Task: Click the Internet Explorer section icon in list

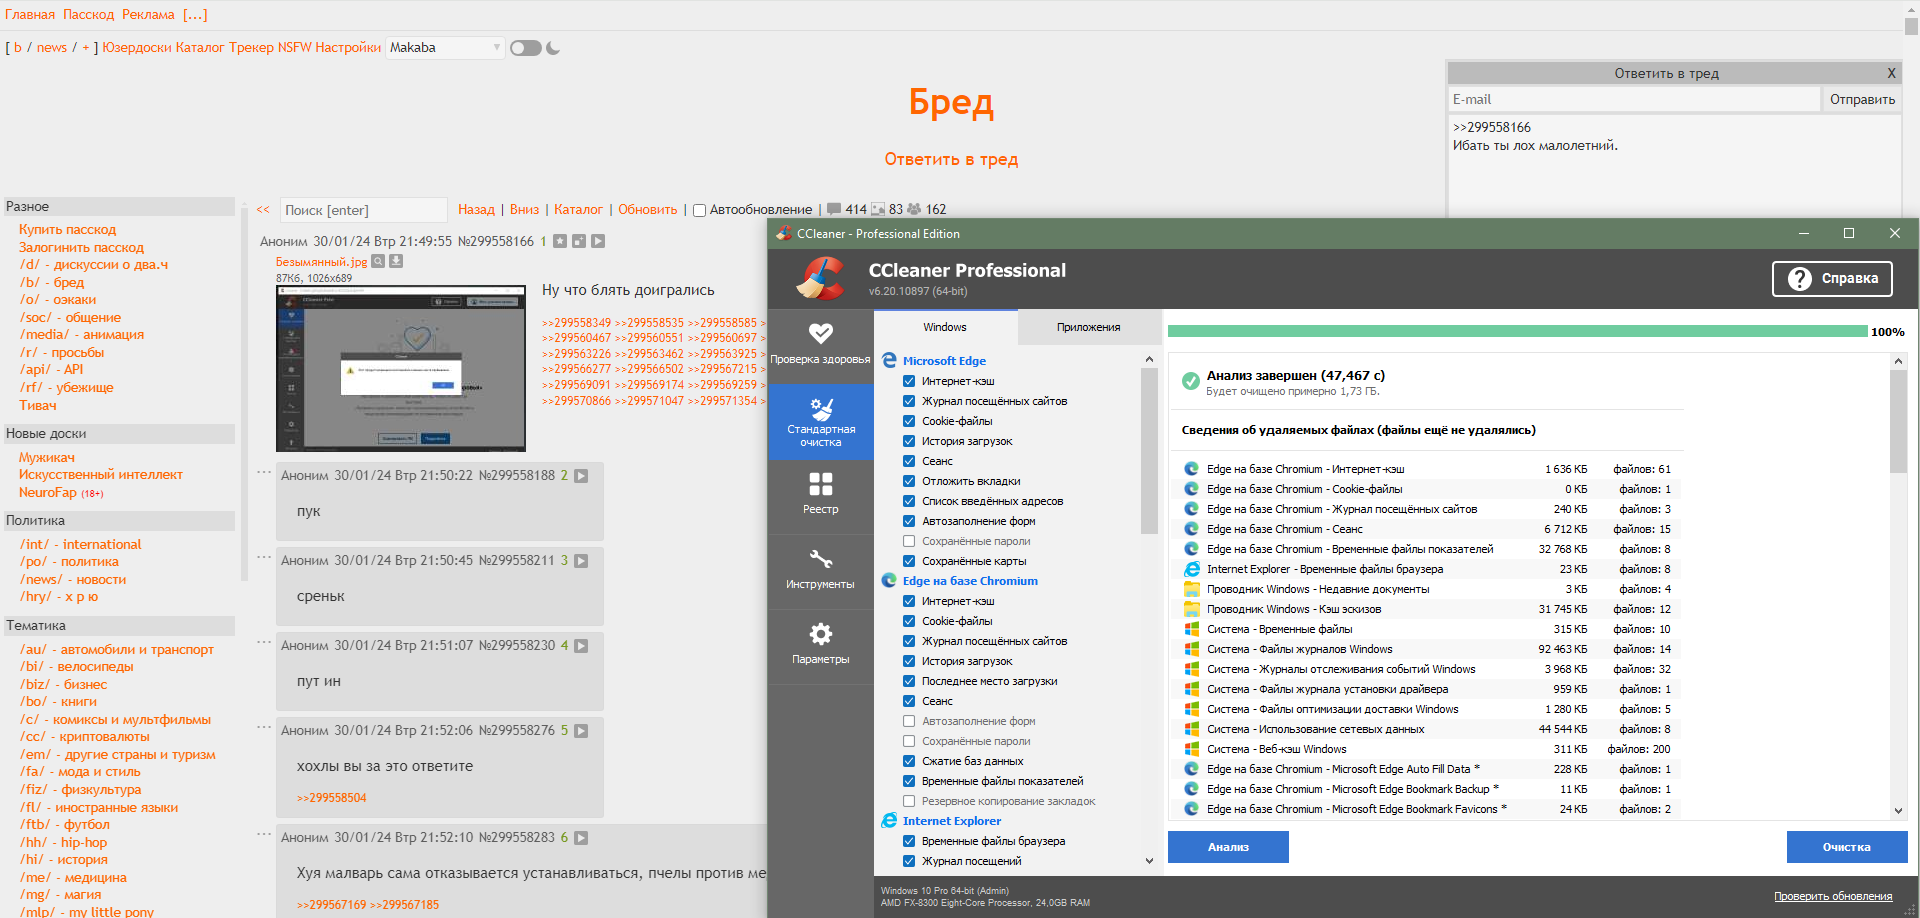Action: point(889,820)
